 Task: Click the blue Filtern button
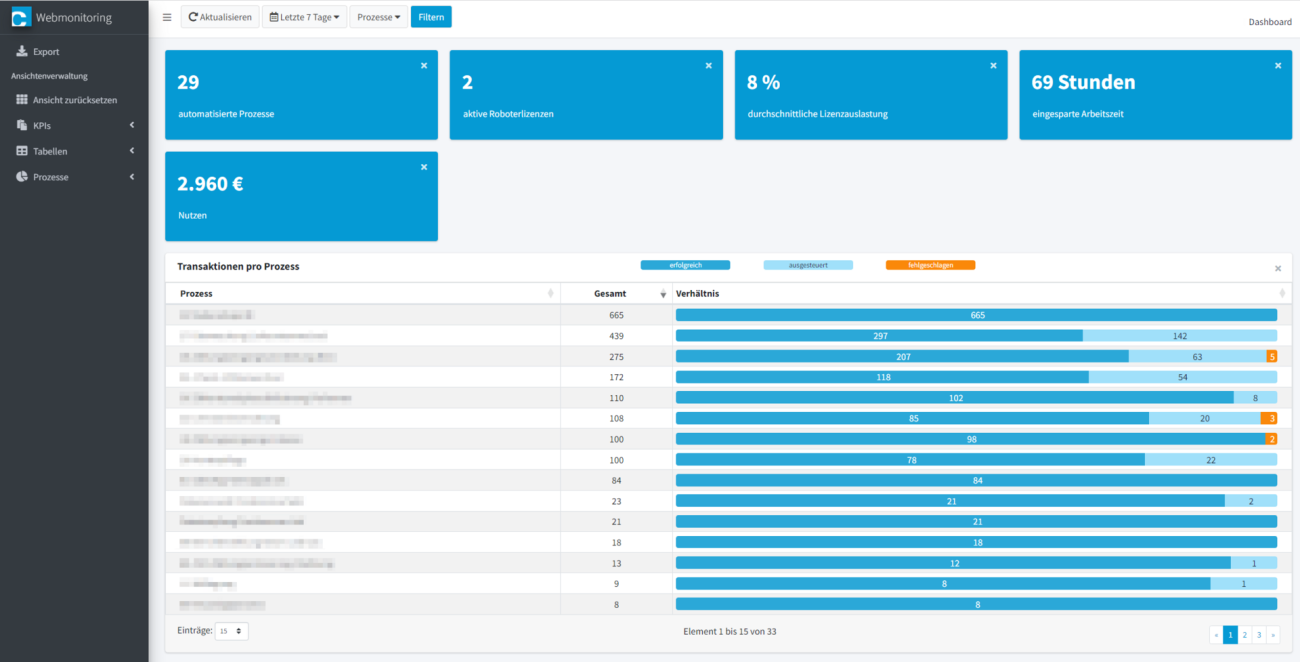tap(430, 16)
